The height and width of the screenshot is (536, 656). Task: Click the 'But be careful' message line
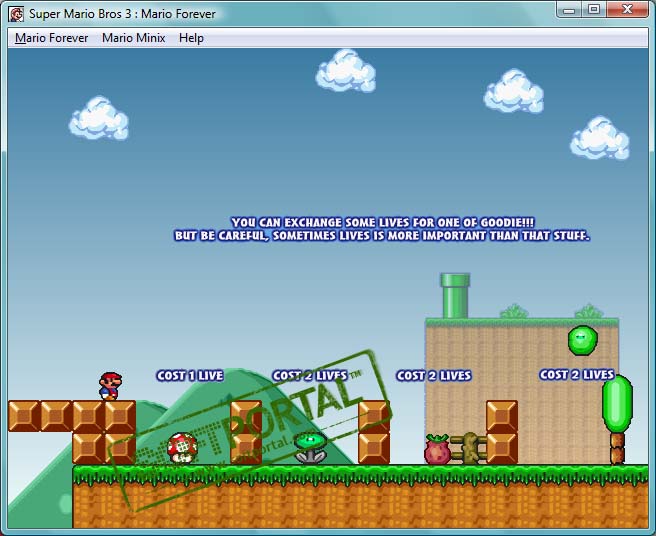382,236
